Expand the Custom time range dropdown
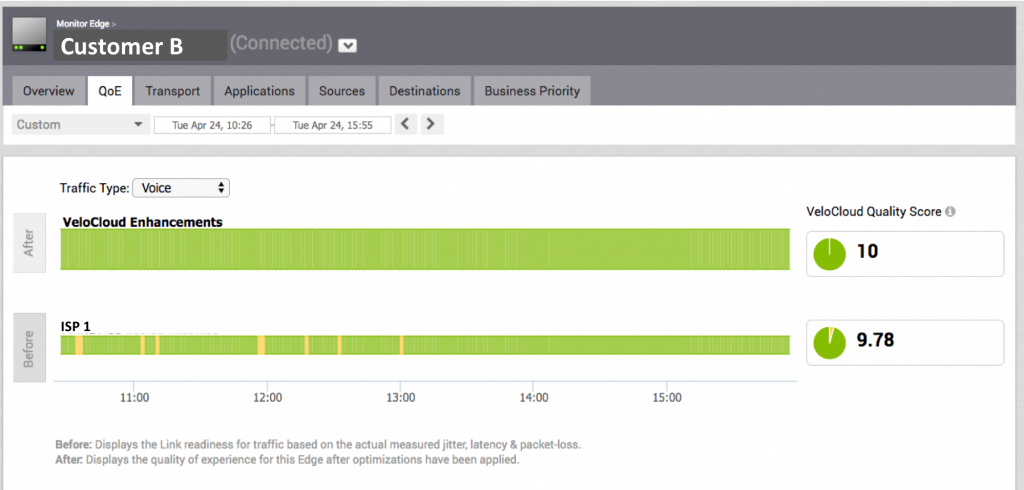This screenshot has width=1024, height=490. [x=81, y=125]
